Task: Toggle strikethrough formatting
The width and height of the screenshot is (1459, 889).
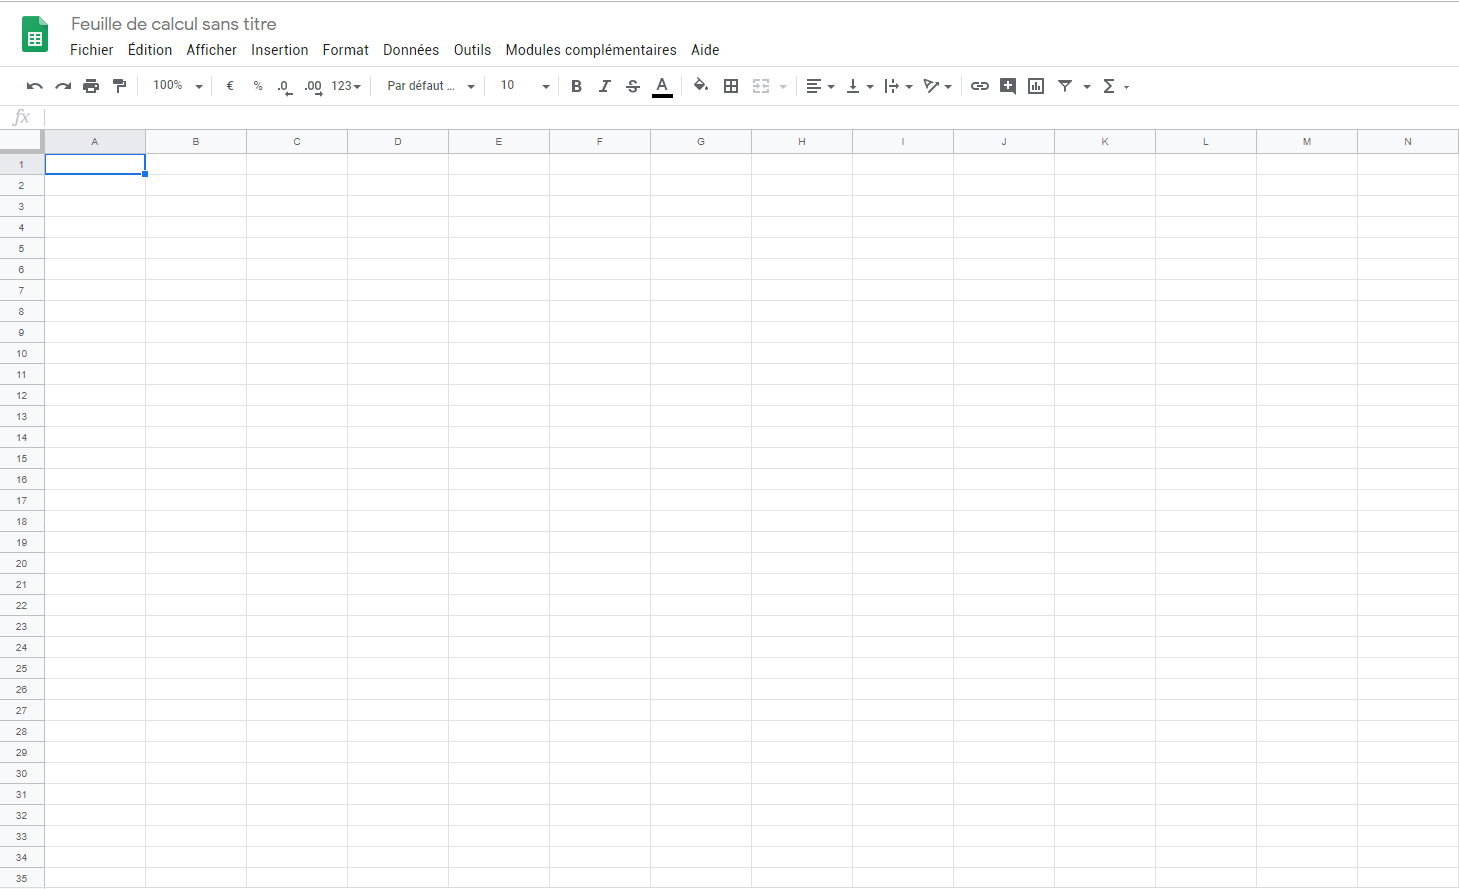Action: pos(633,86)
